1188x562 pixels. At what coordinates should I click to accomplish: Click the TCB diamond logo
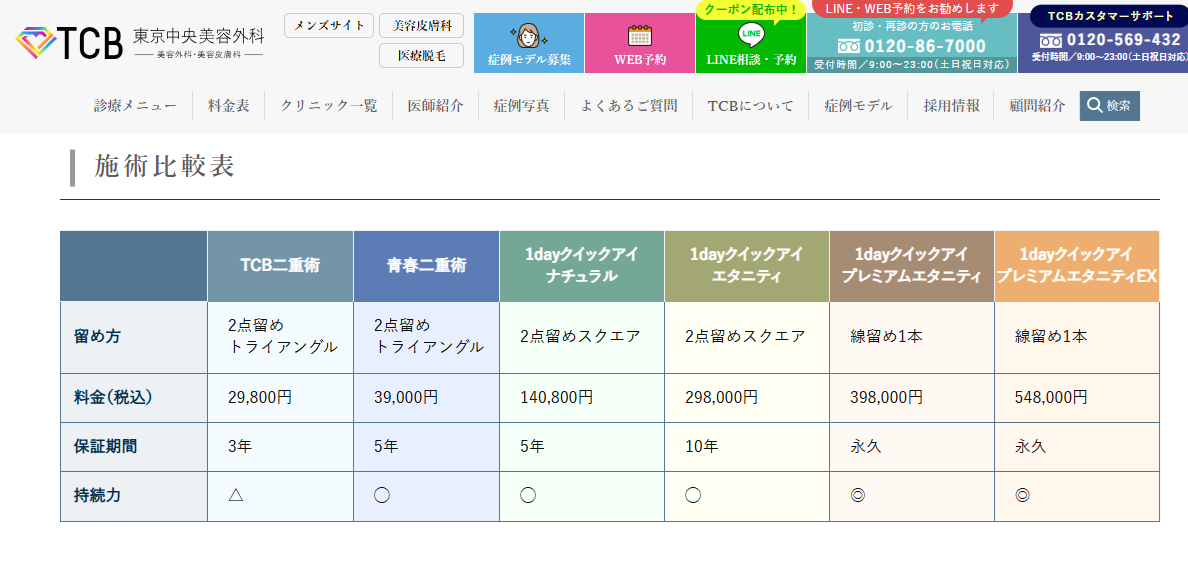point(35,42)
